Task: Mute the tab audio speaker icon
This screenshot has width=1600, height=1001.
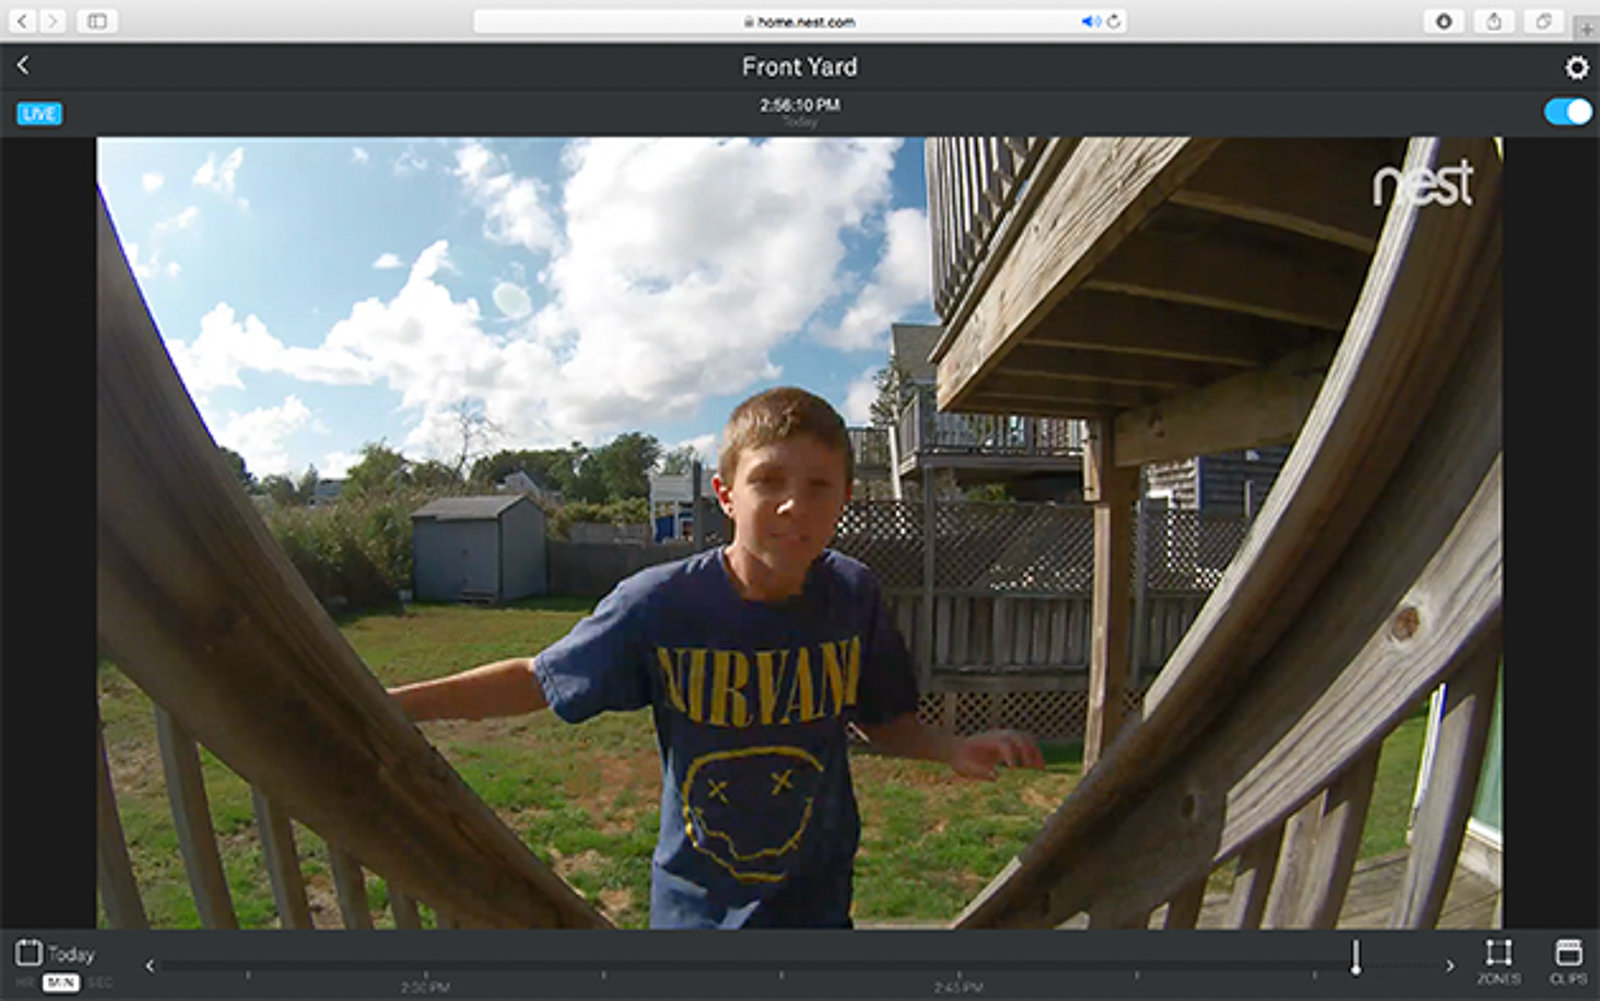Action: [x=1091, y=21]
